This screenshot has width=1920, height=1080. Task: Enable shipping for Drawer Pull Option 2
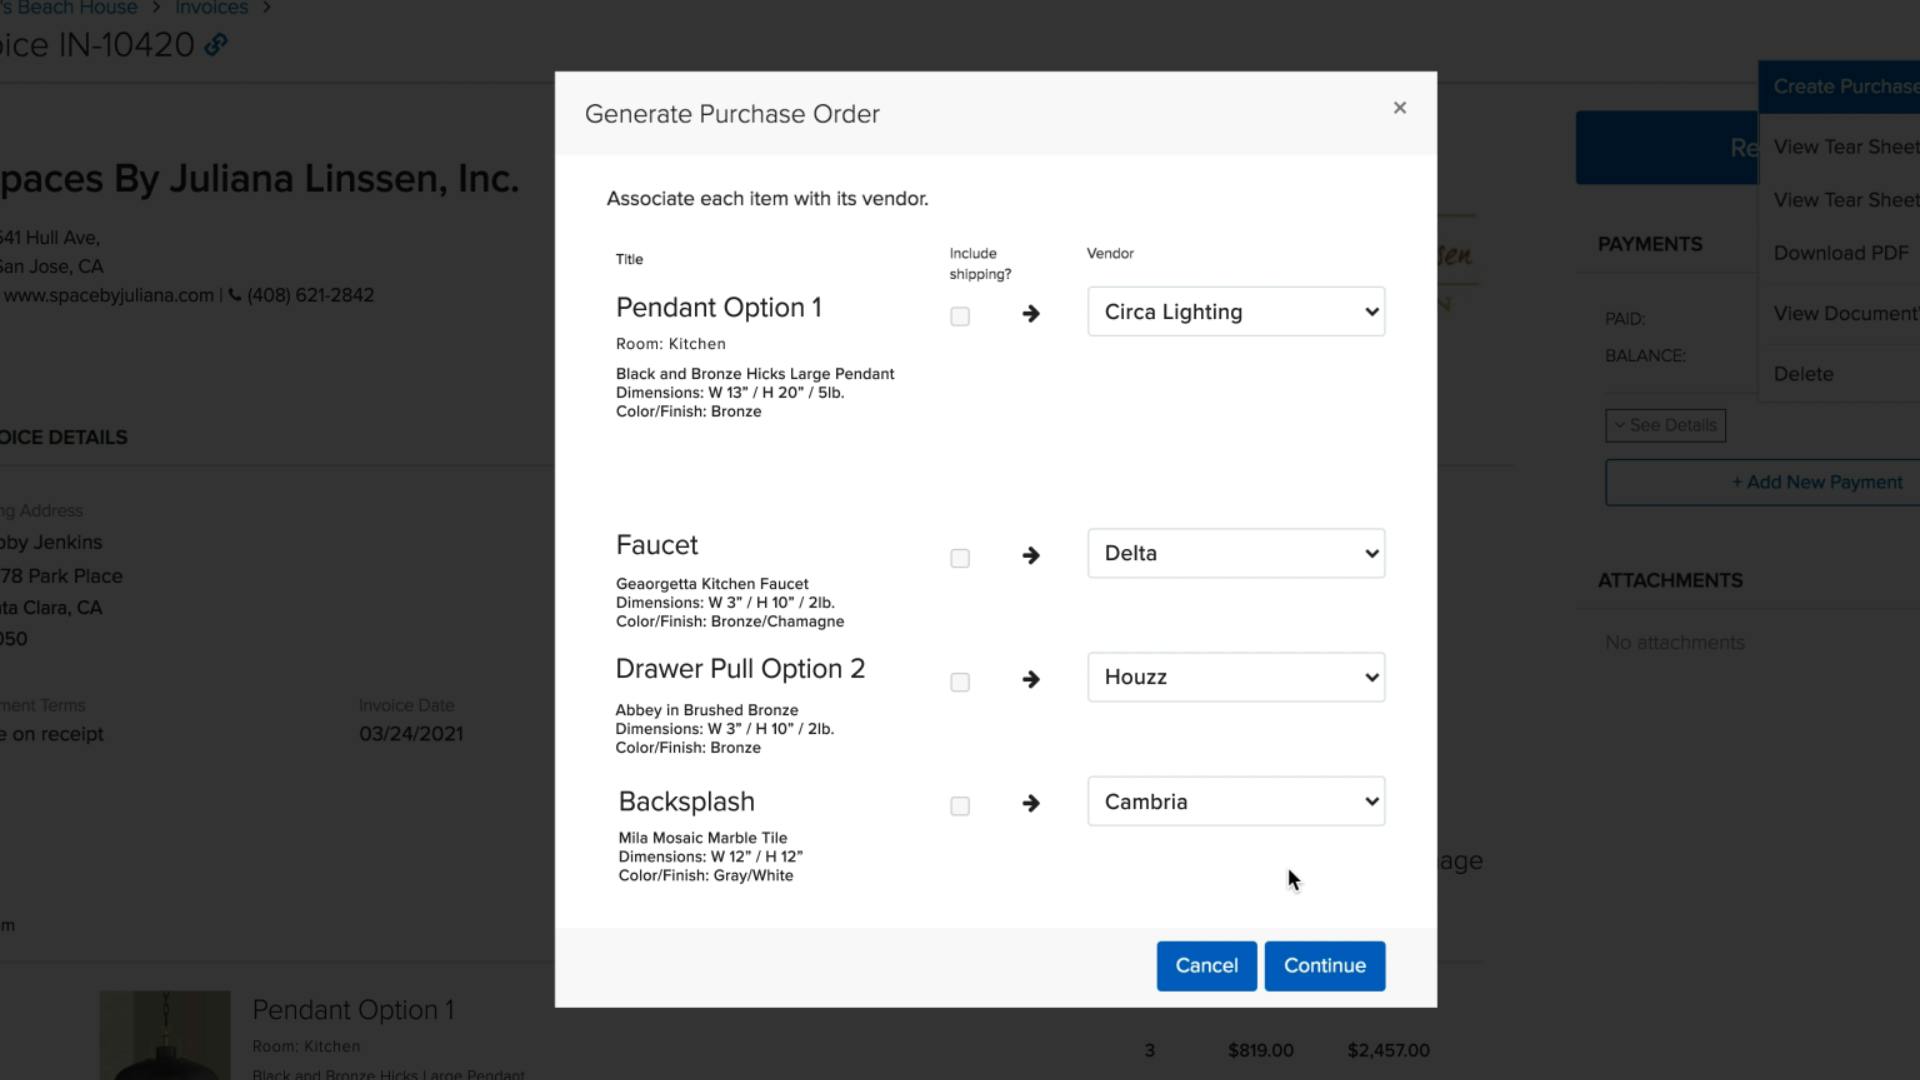click(960, 683)
